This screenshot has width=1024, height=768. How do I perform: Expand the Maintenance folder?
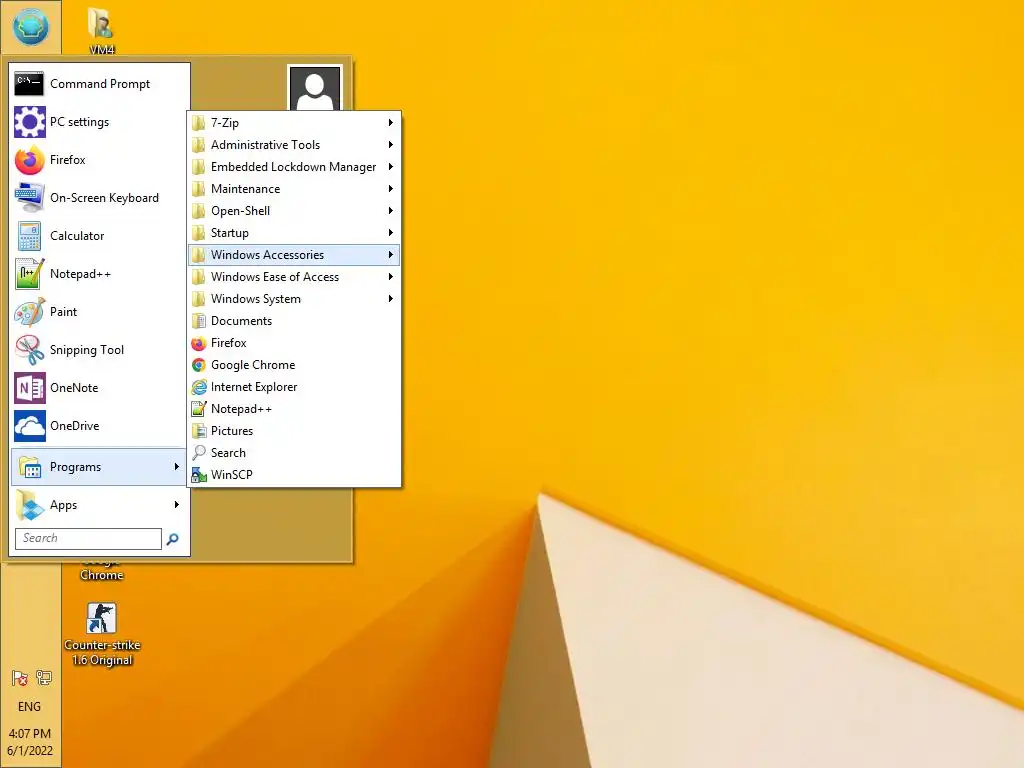tap(294, 189)
